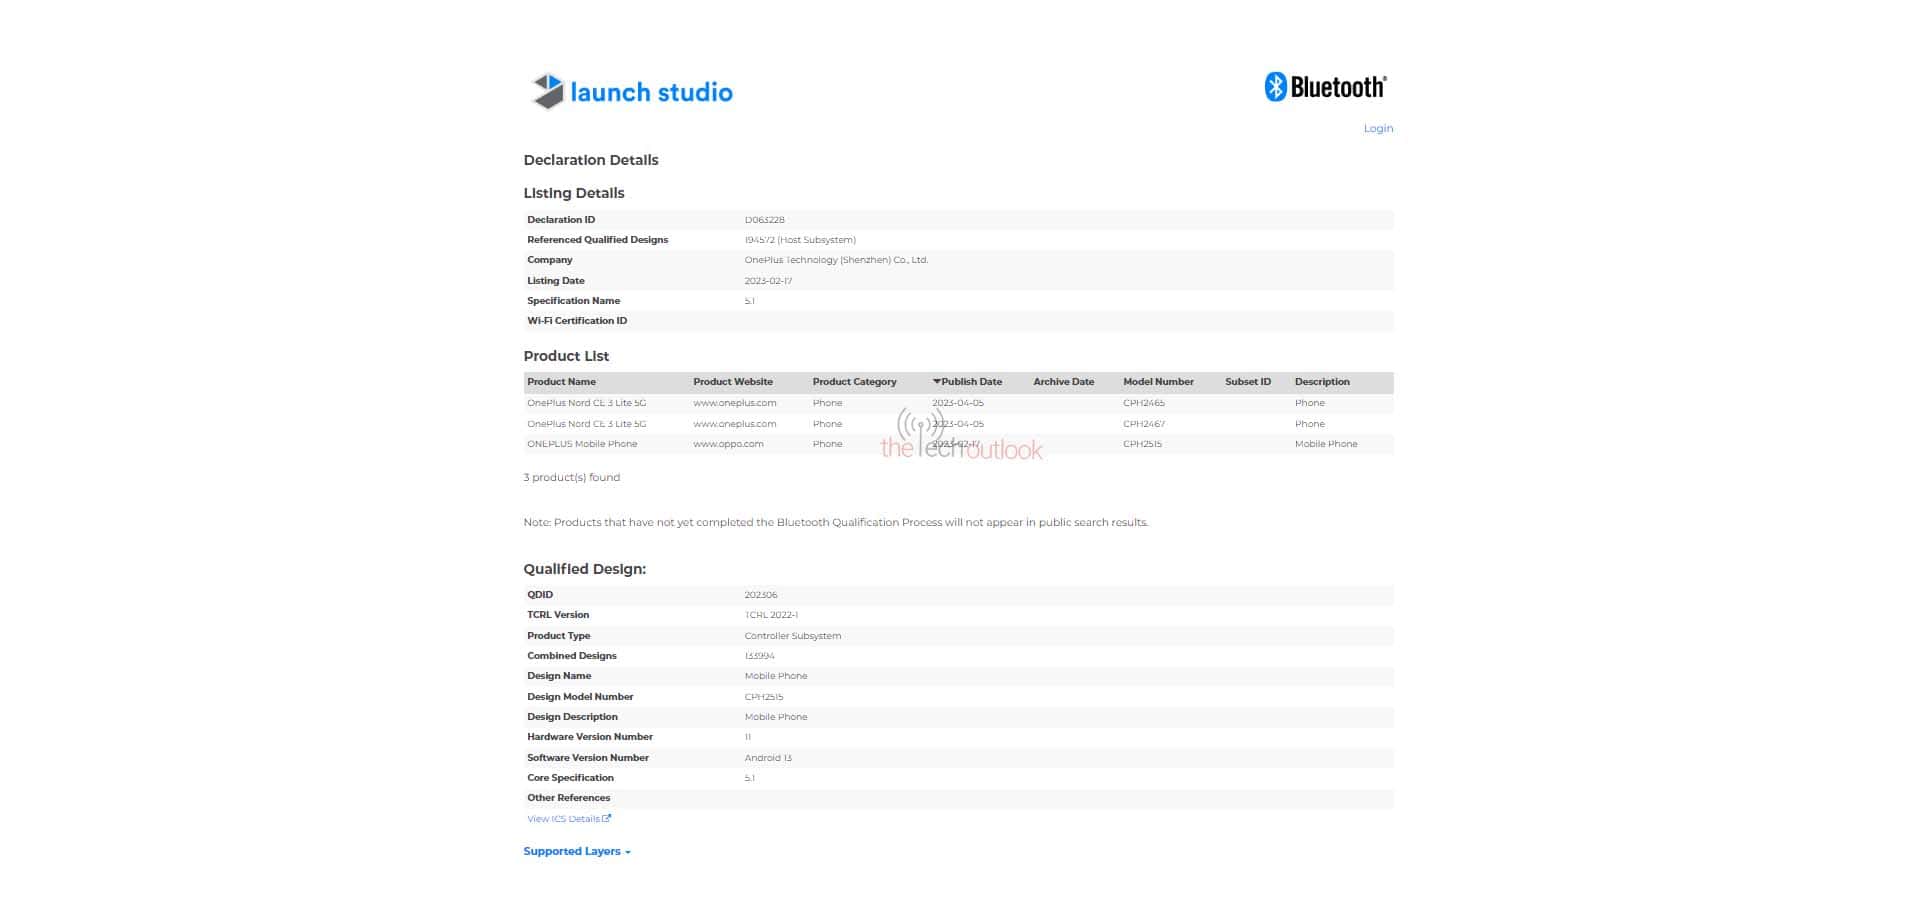
Task: Click the Controller Subsystem product type value
Action: tap(793, 636)
